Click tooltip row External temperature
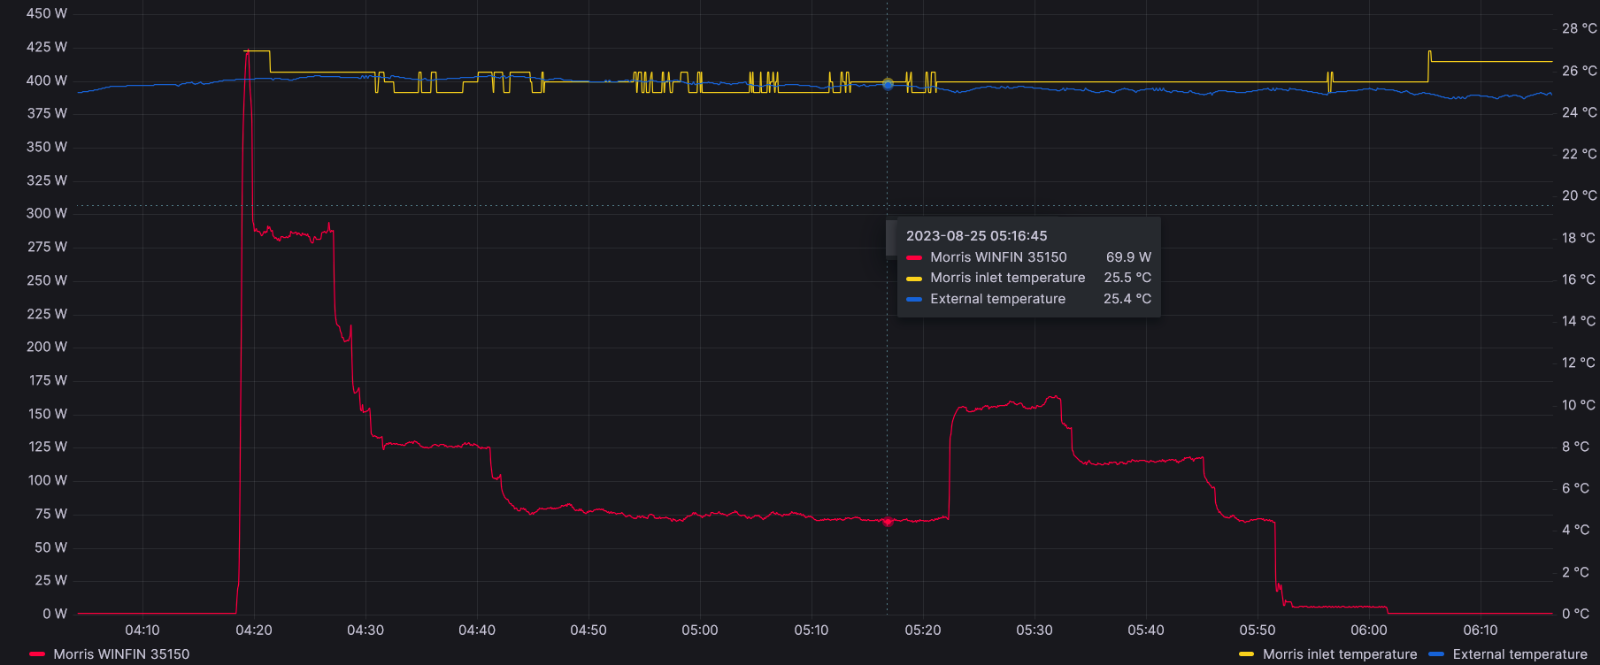Screen dimensions: 1600x665 click(x=1029, y=299)
